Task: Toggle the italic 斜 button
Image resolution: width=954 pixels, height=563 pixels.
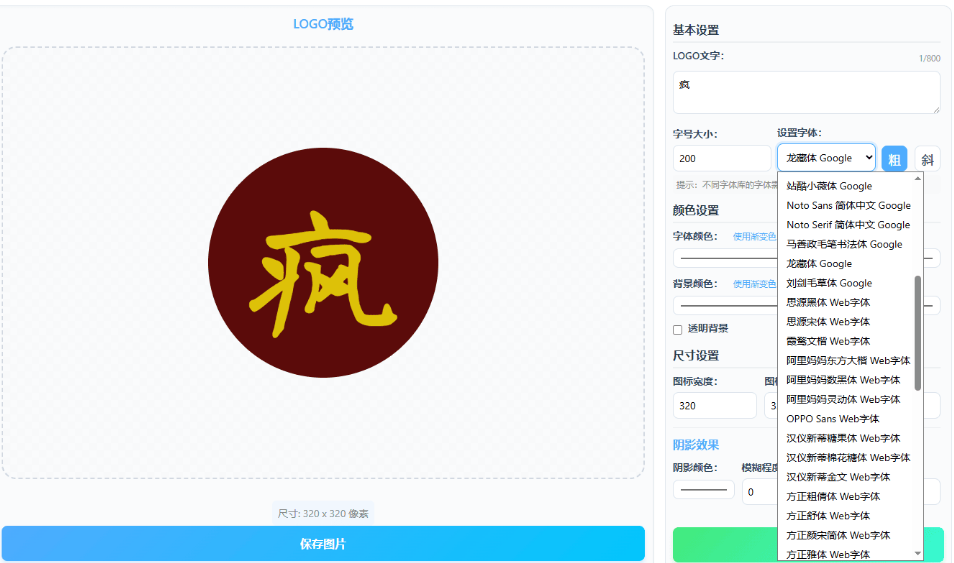Action: point(927,158)
